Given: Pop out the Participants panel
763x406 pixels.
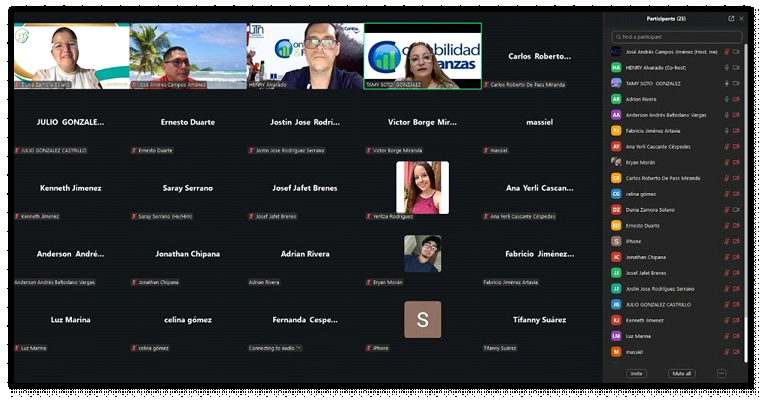Looking at the screenshot, I should coord(730,18).
